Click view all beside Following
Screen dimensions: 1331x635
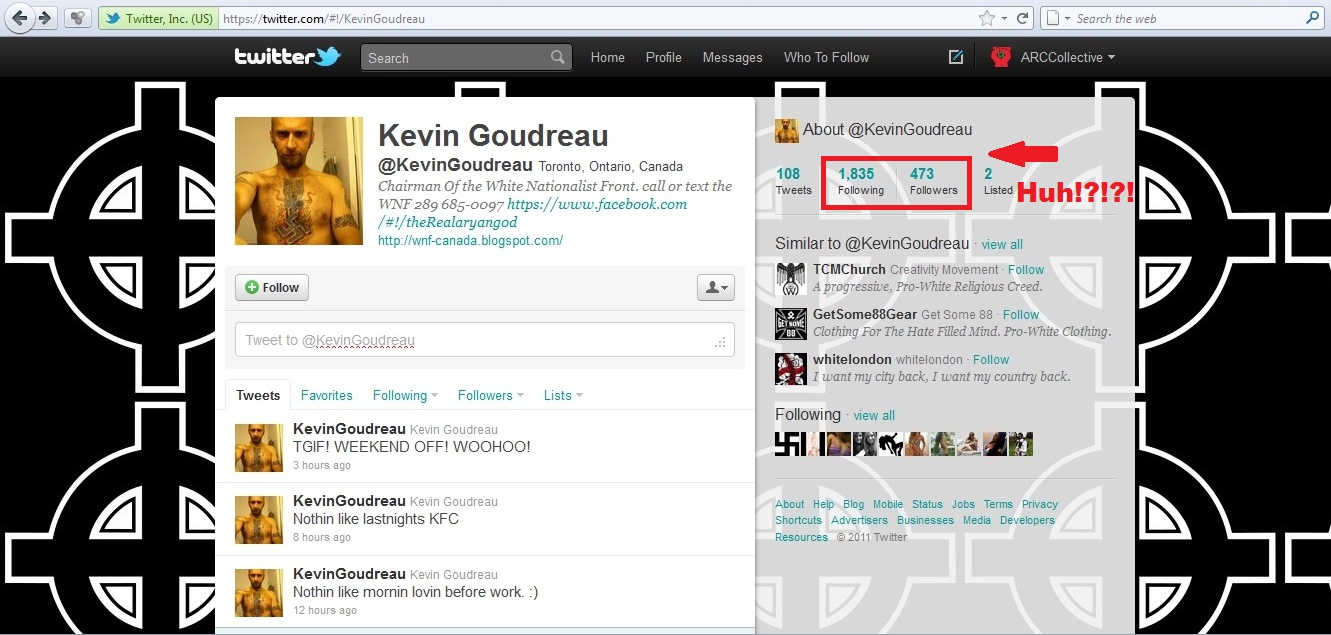point(874,416)
